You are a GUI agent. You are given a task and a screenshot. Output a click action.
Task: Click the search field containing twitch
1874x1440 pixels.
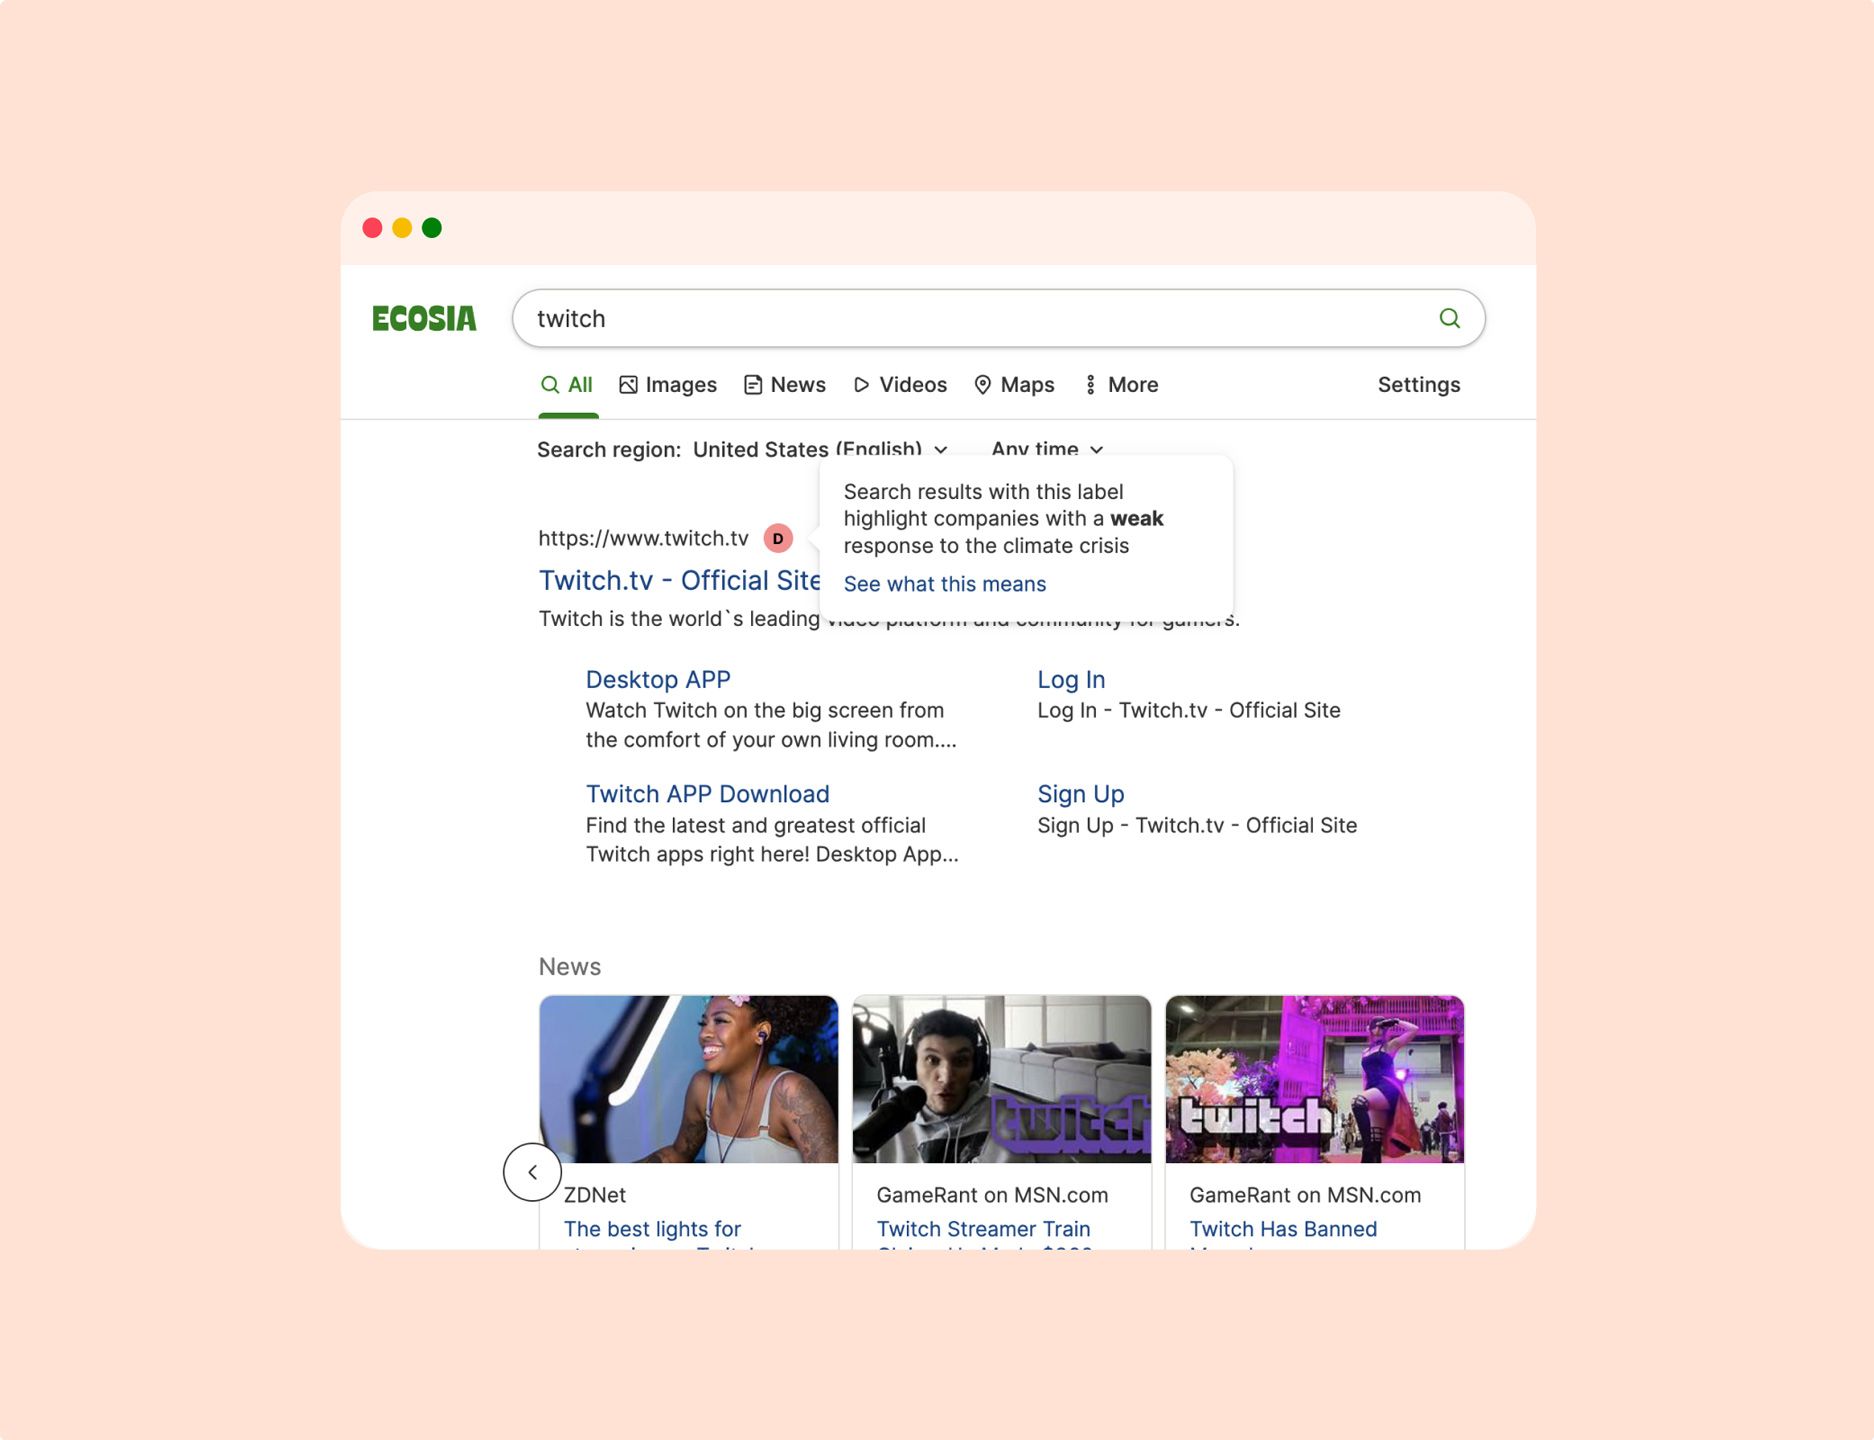pos(998,318)
